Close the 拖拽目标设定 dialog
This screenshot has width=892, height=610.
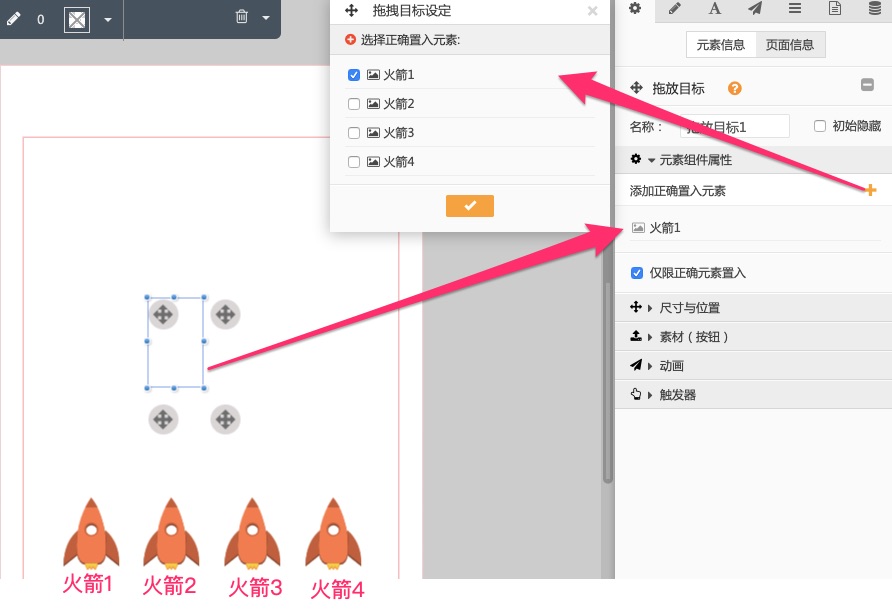coord(592,11)
